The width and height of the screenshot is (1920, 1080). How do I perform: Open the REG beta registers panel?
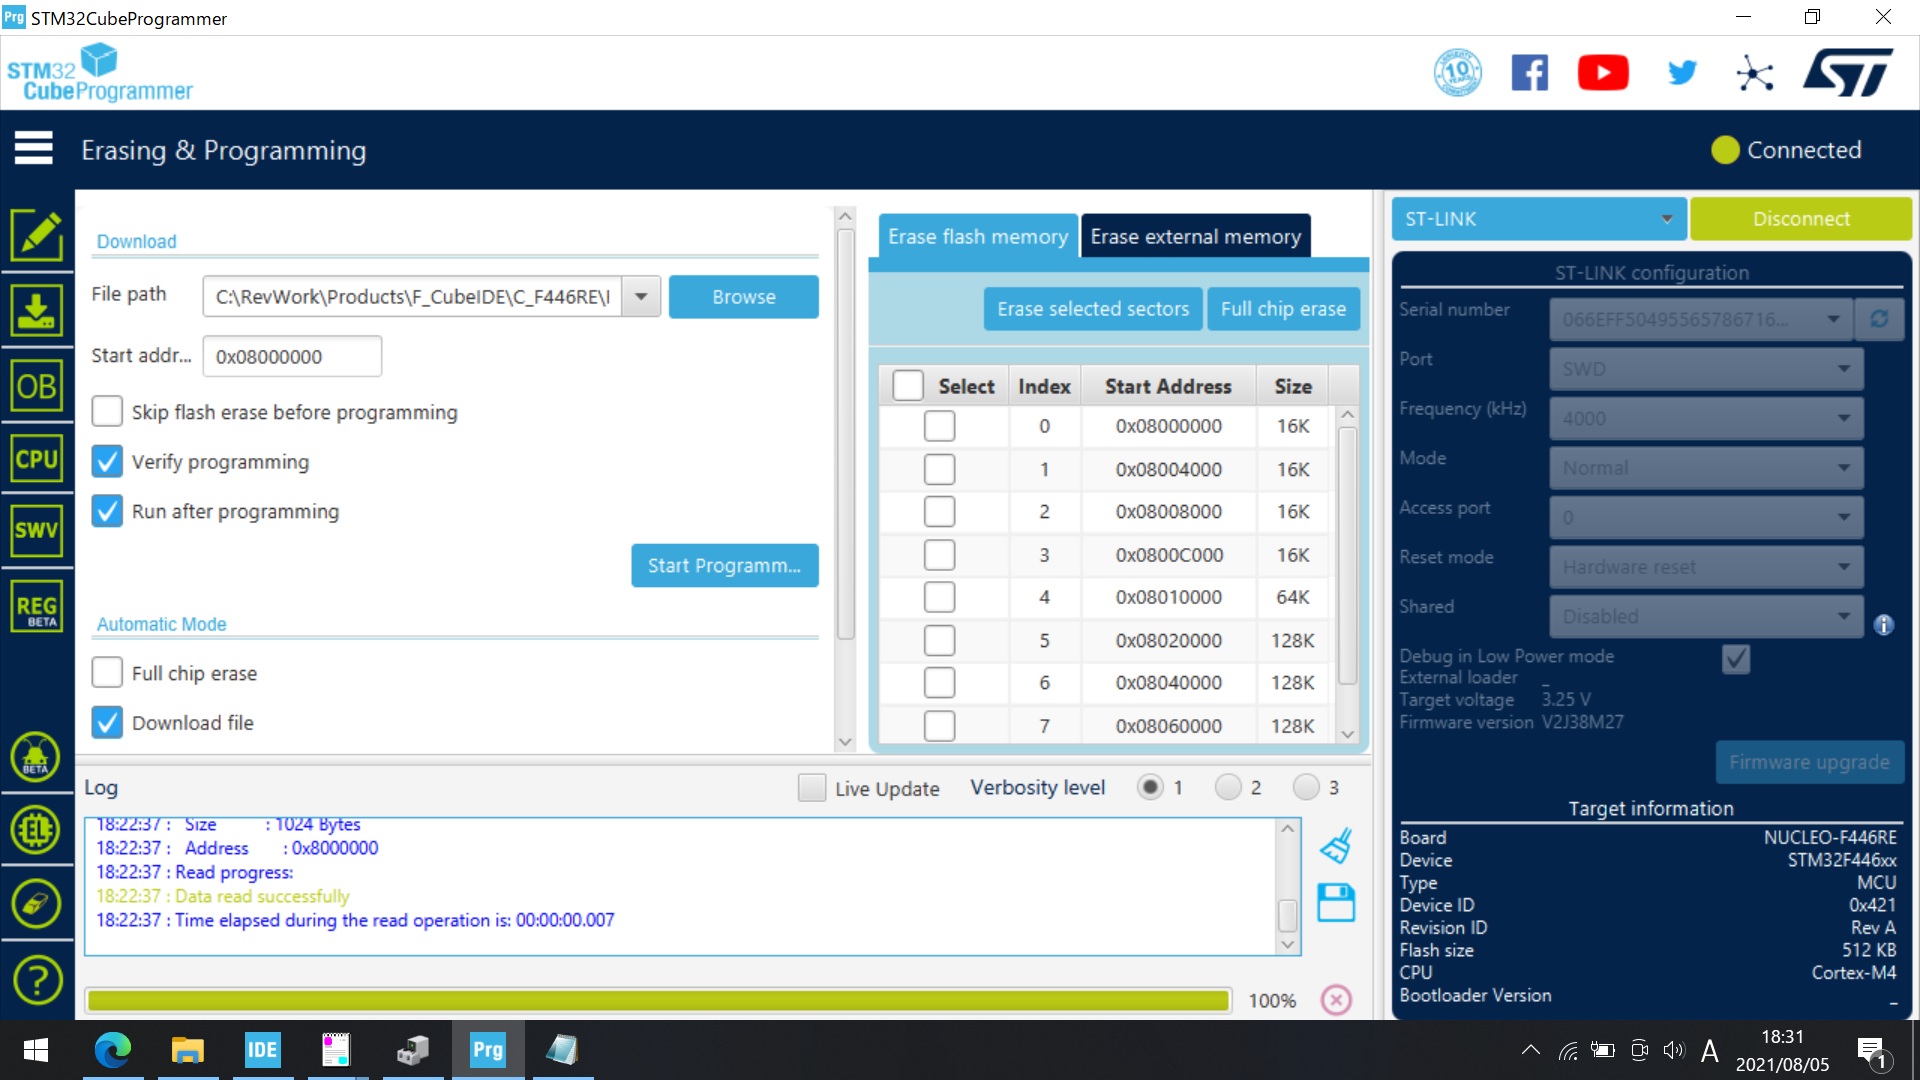(x=37, y=606)
